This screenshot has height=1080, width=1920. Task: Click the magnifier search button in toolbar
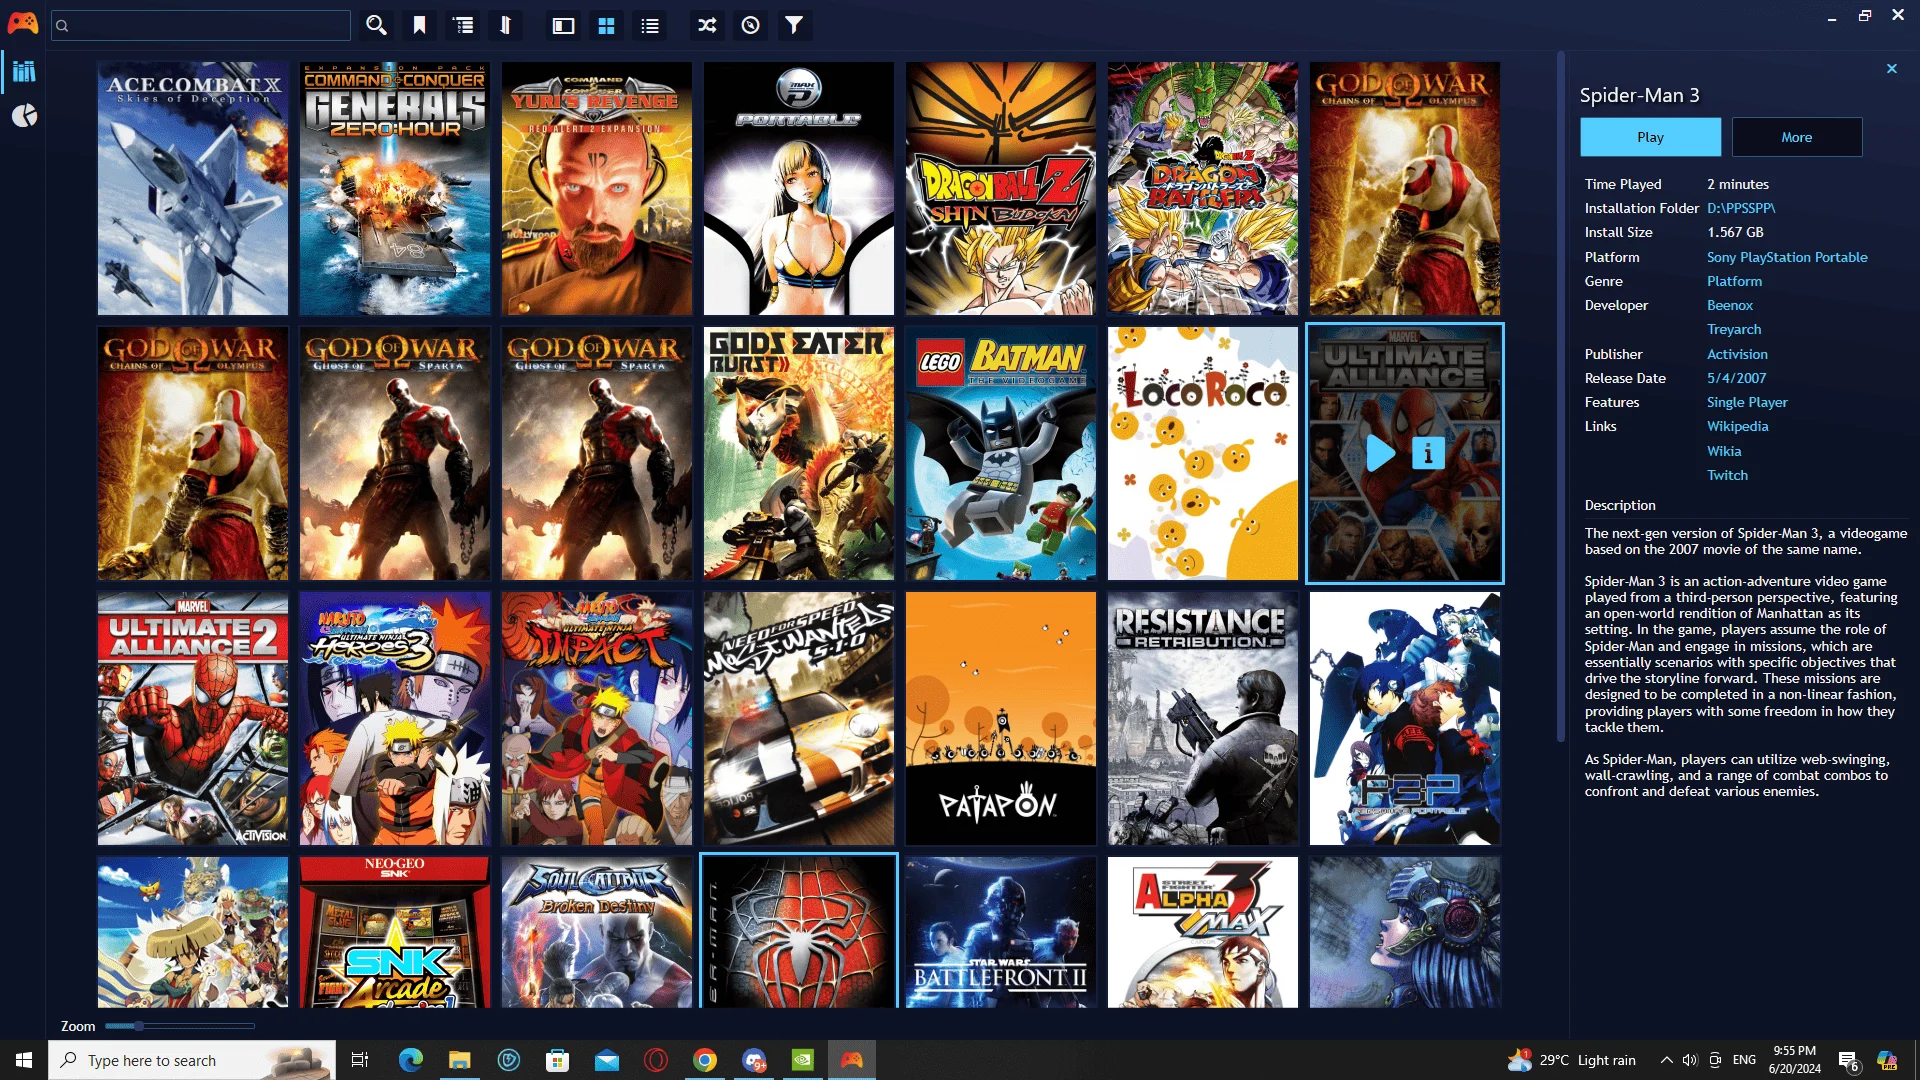376,25
